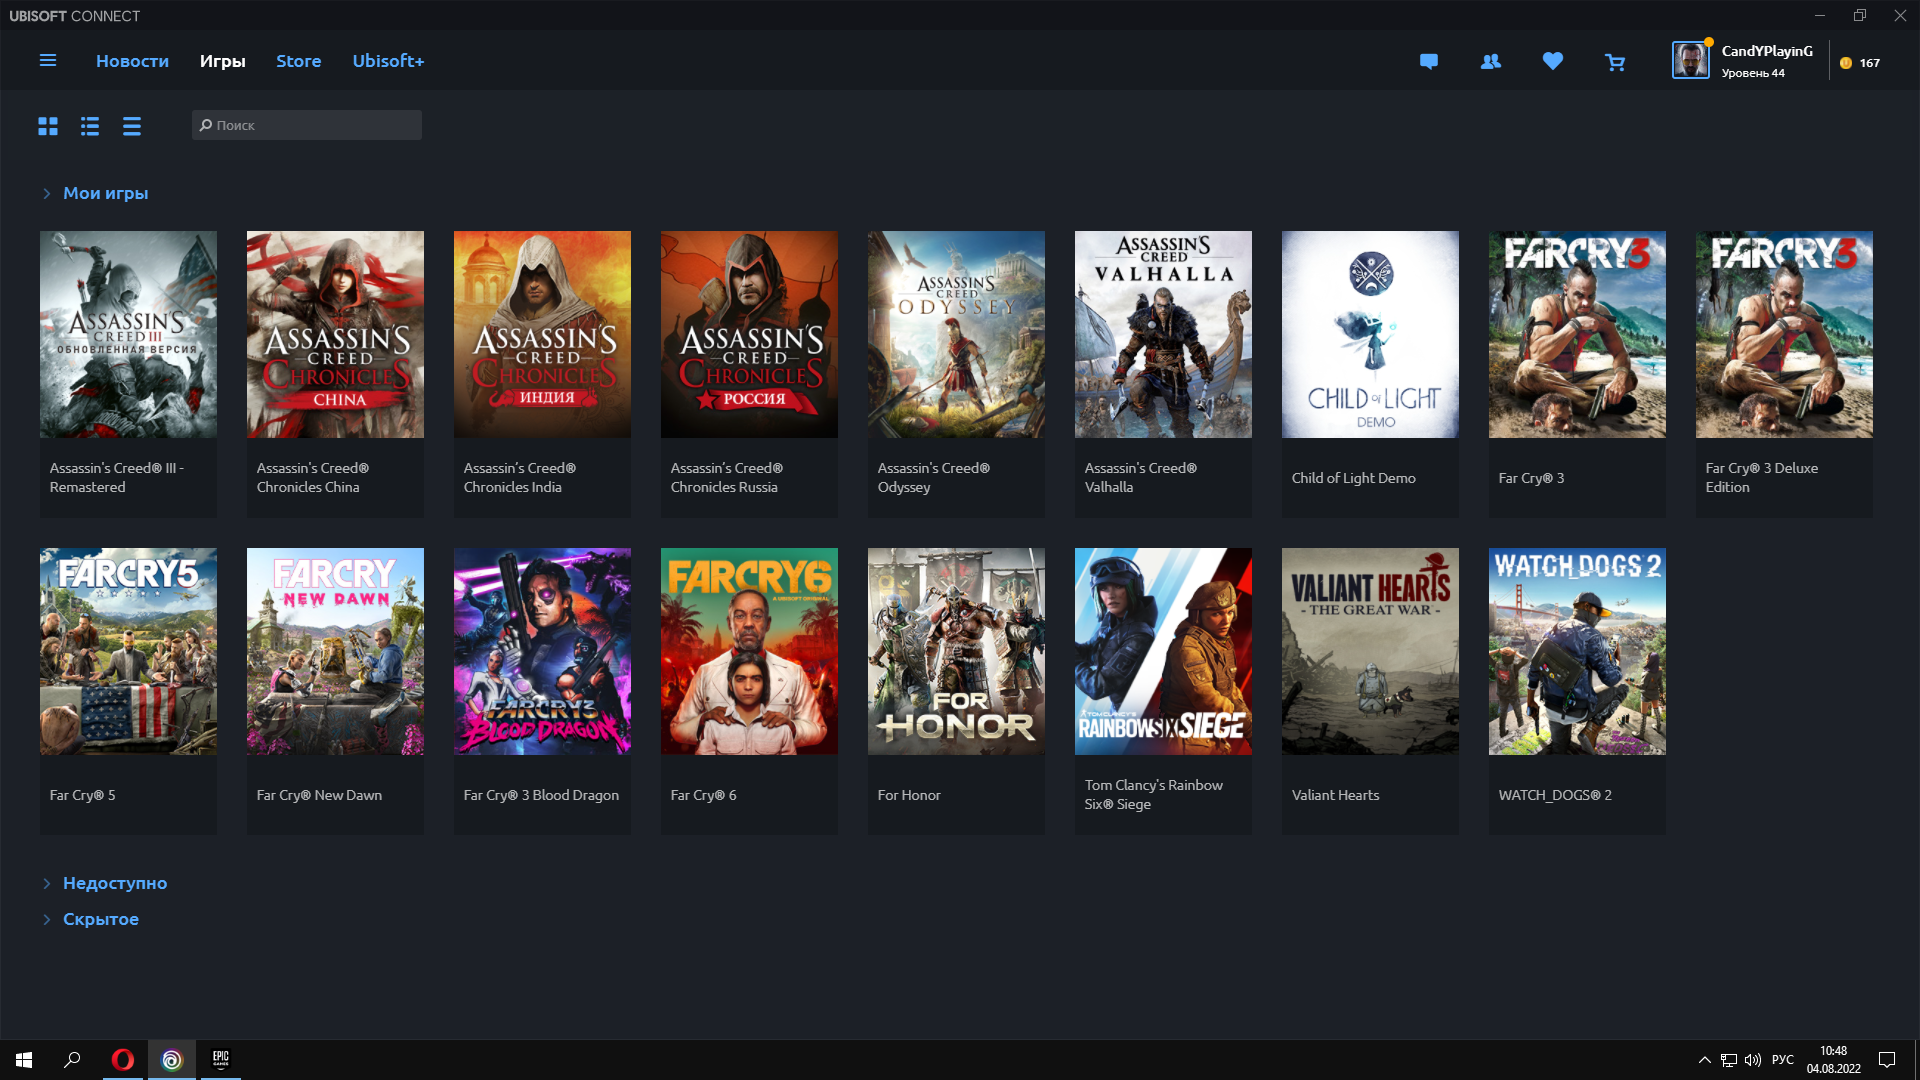Switch to grid tile view
Image resolution: width=1920 pixels, height=1080 pixels.
point(48,126)
